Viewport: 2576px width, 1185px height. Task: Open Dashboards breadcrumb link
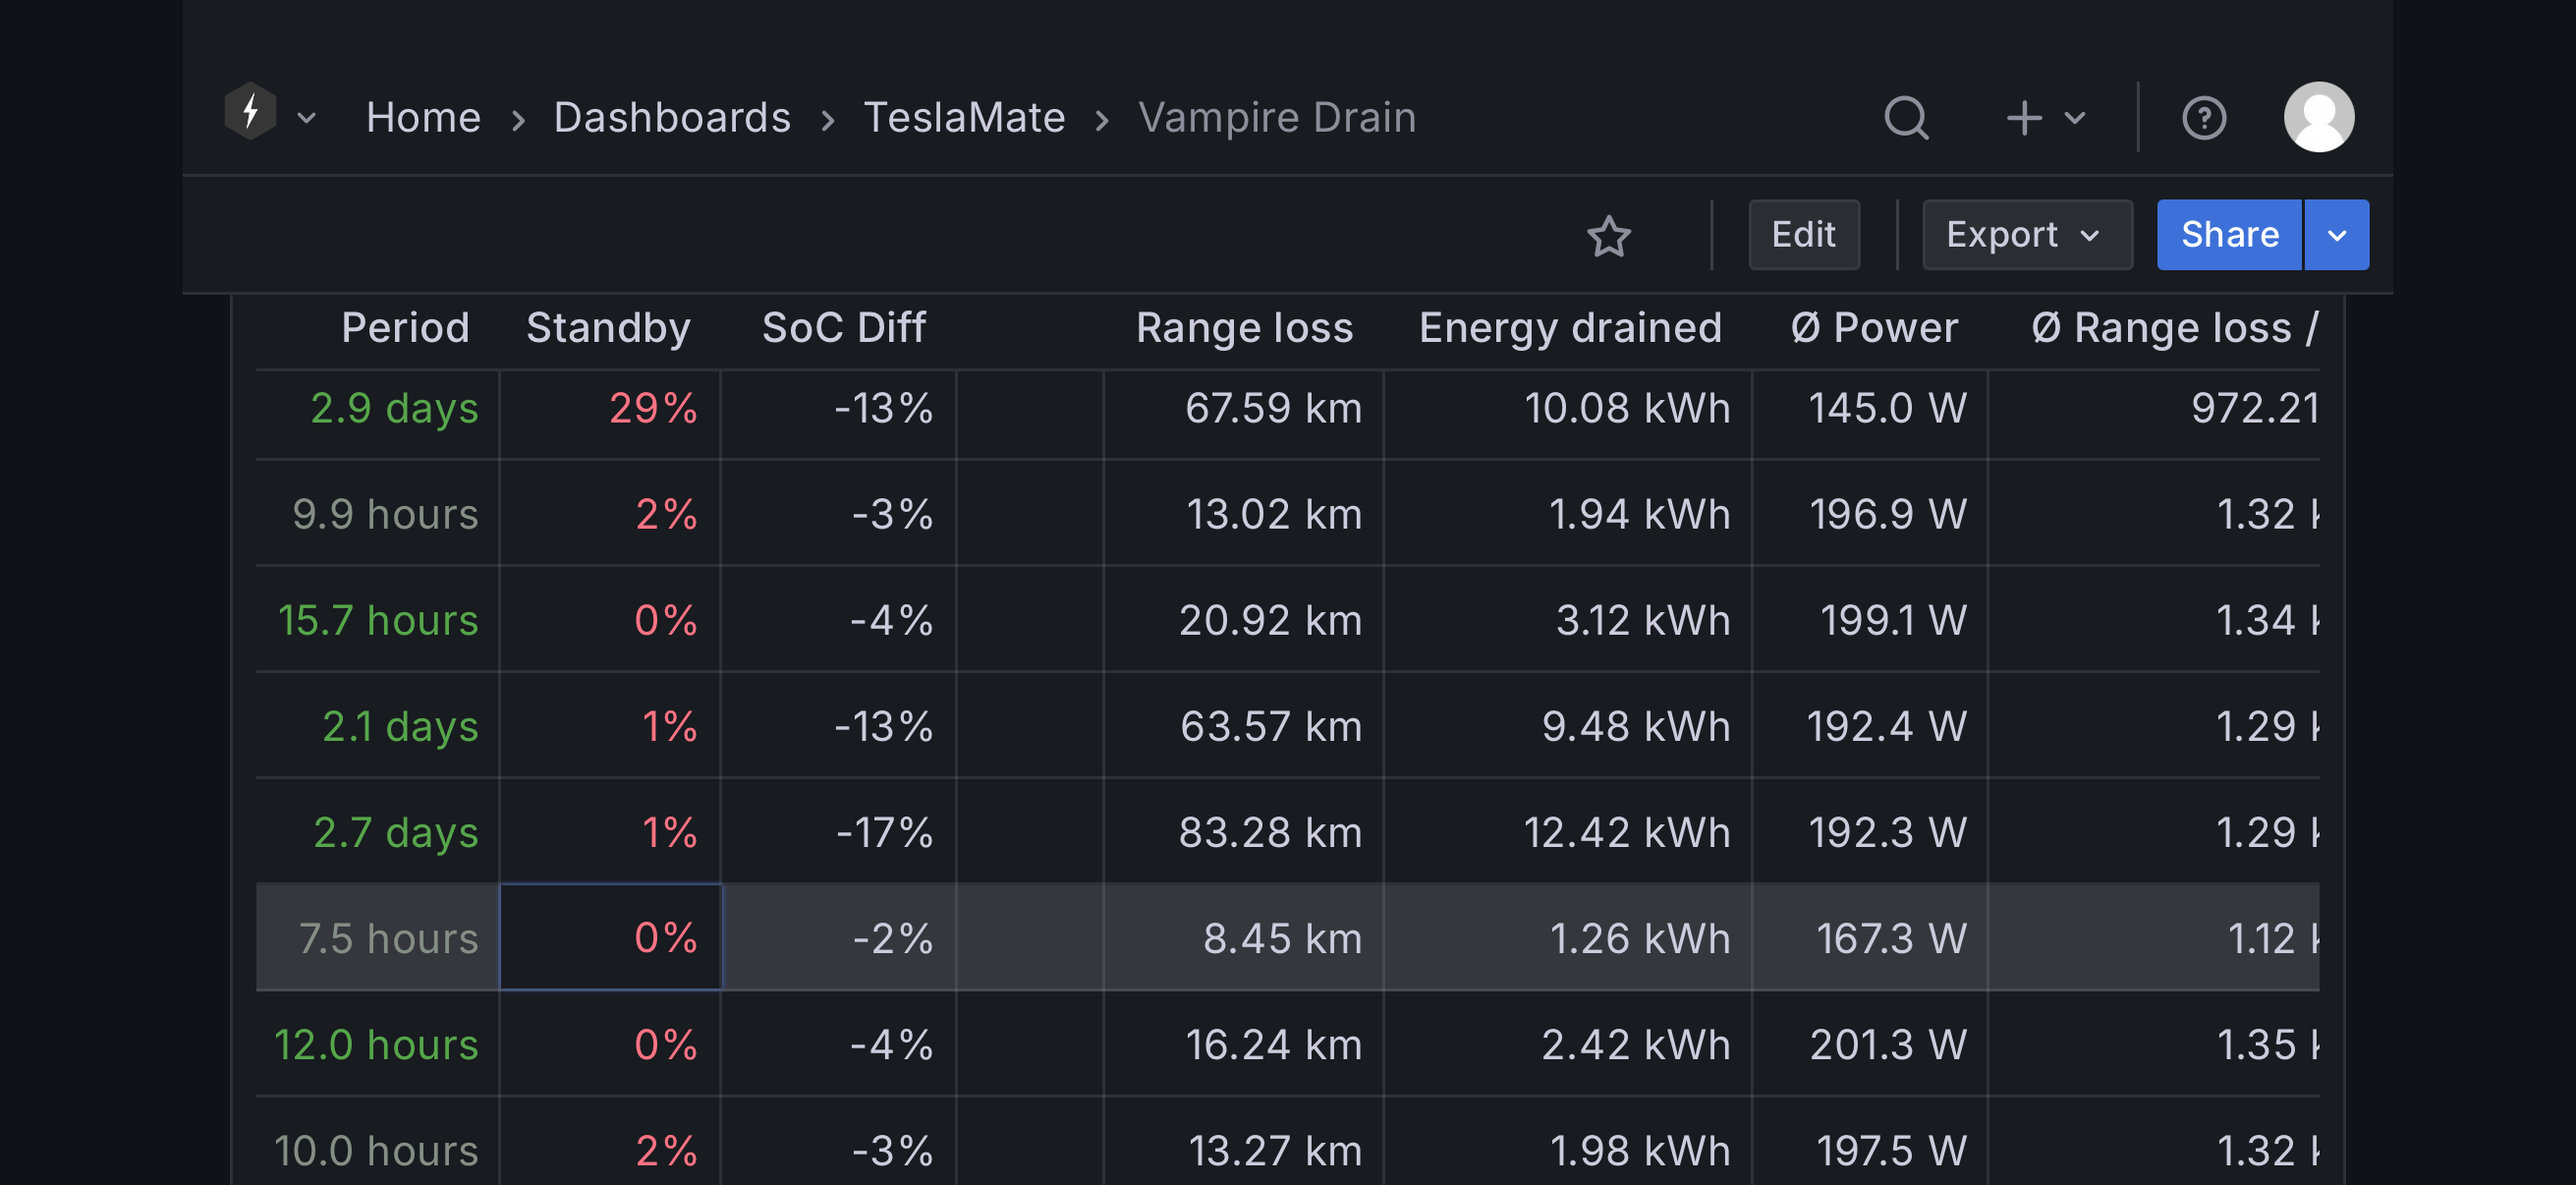click(672, 118)
